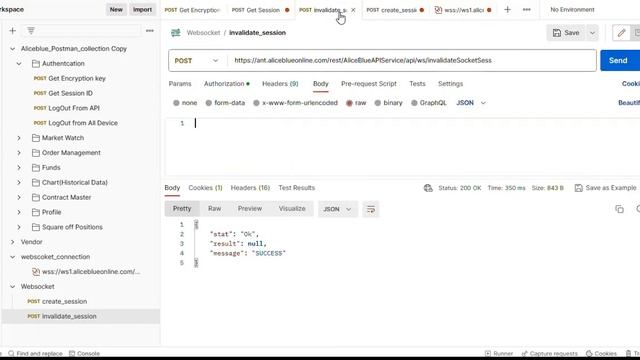Screen dimensions: 640x360
Task: Toggle the response word wrap icon
Action: click(x=371, y=209)
